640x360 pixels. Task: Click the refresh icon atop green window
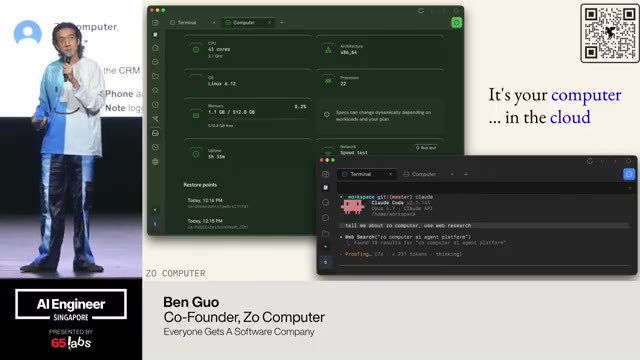pos(421,11)
